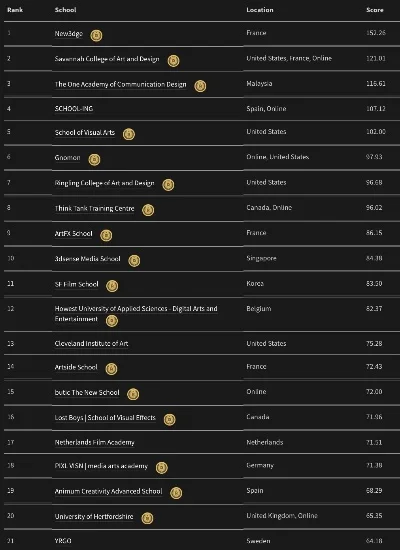This screenshot has width=400, height=550.
Task: Click the badge next to Think Tank Training Centre
Action: [148, 210]
